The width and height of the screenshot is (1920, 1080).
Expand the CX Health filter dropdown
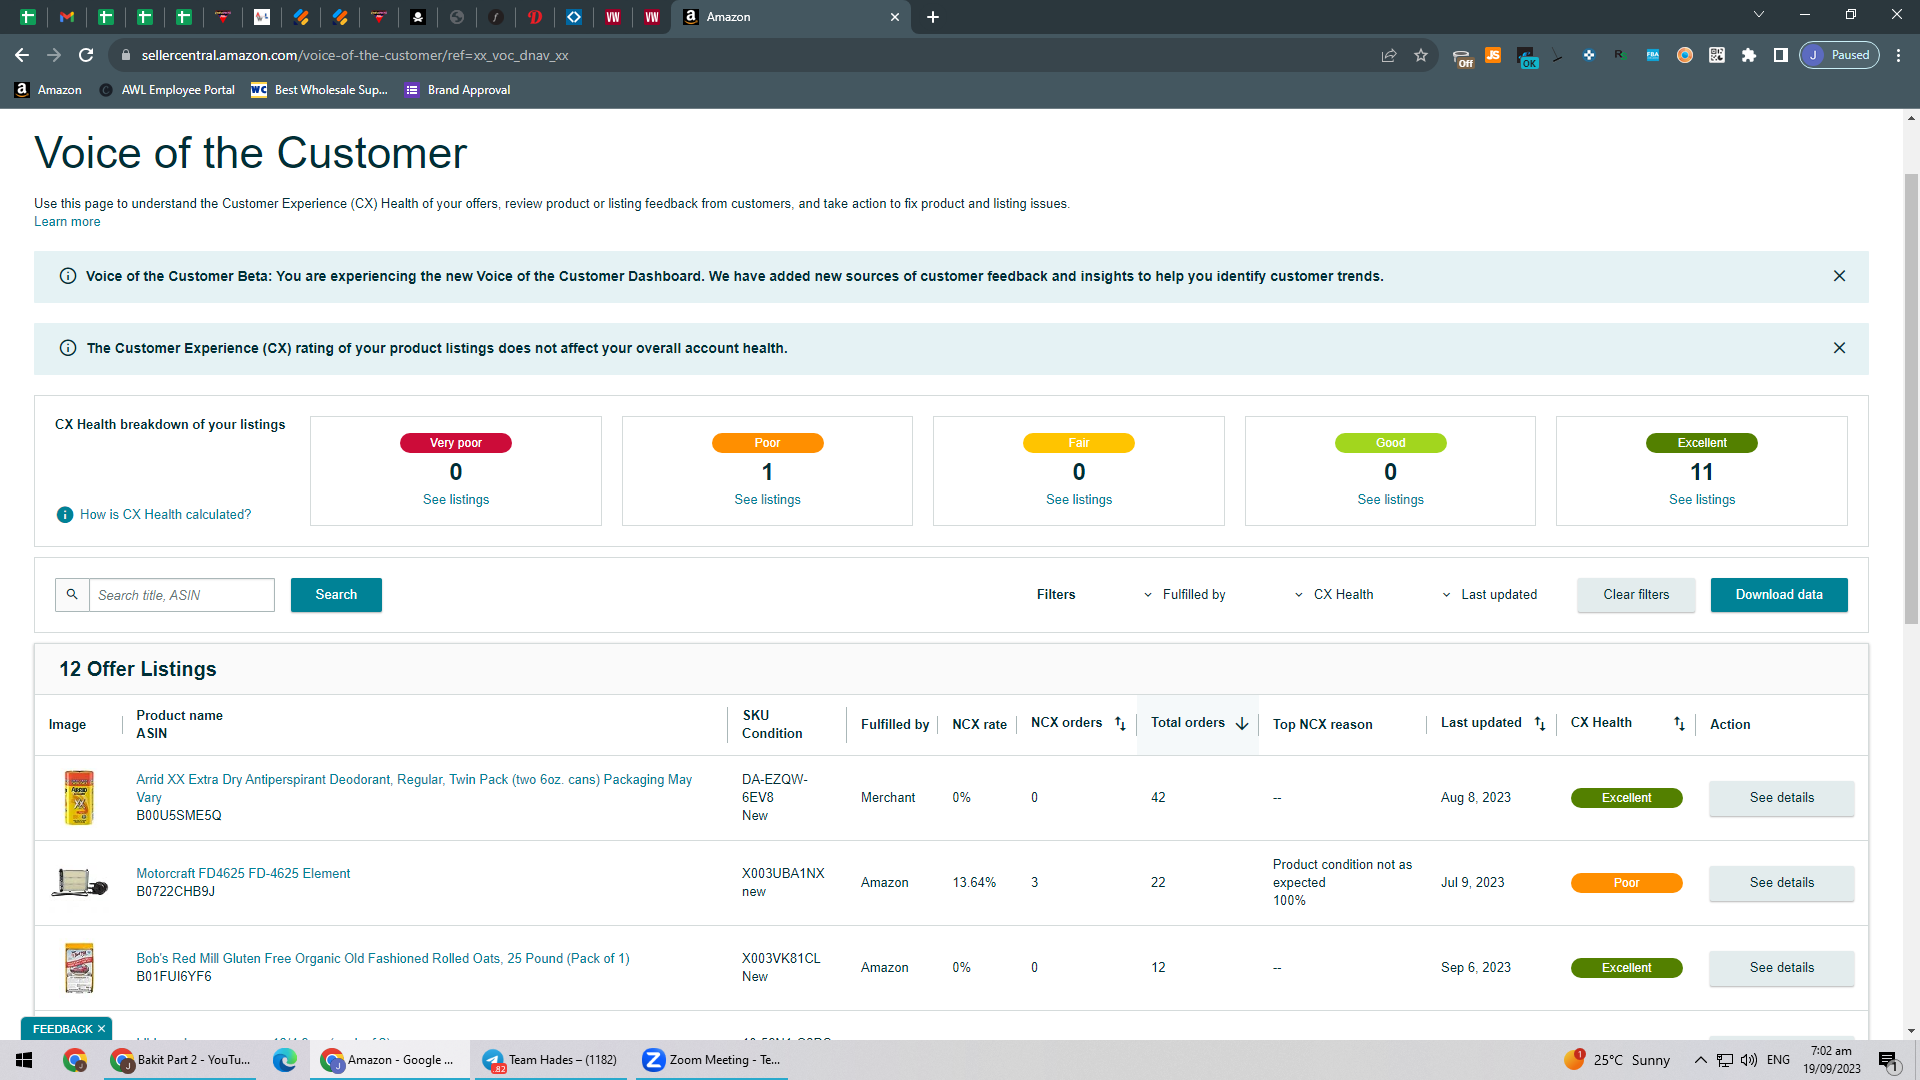(x=1334, y=595)
